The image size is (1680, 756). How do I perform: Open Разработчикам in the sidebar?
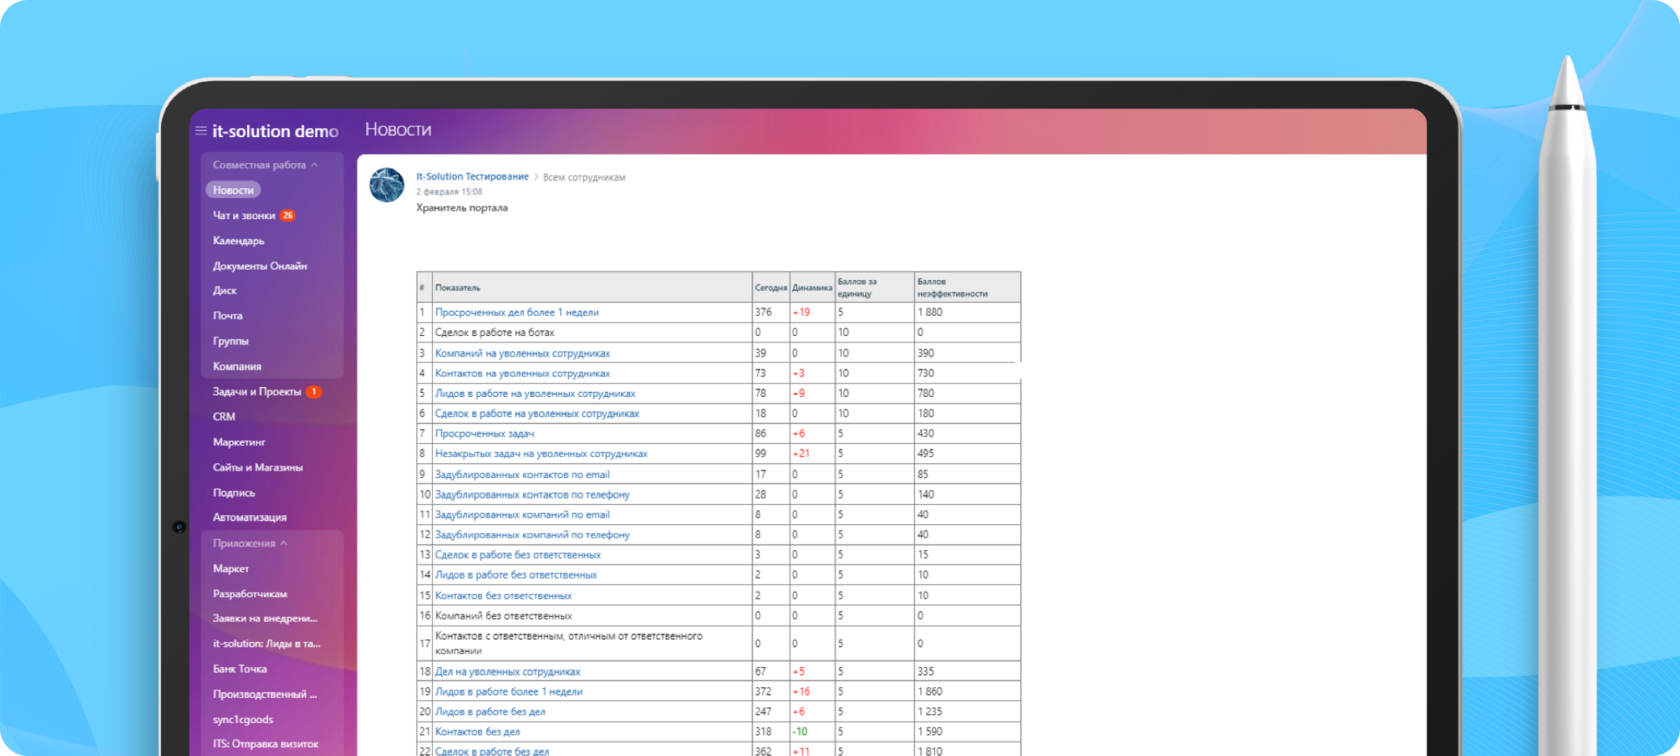coord(250,594)
